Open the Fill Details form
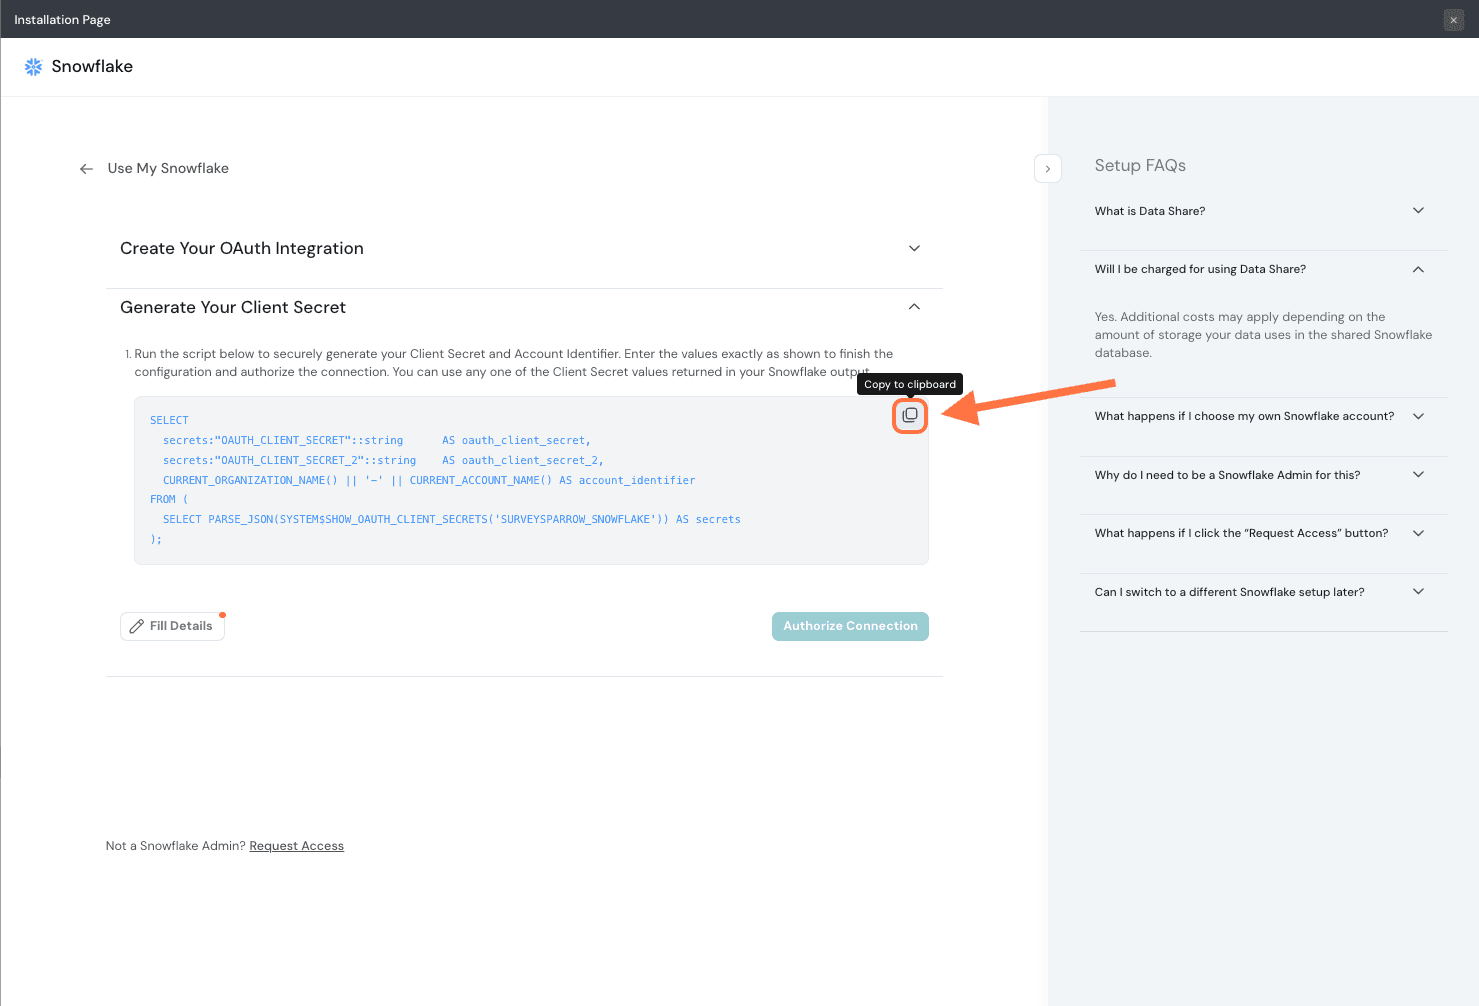Image resolution: width=1479 pixels, height=1006 pixels. coord(172,626)
